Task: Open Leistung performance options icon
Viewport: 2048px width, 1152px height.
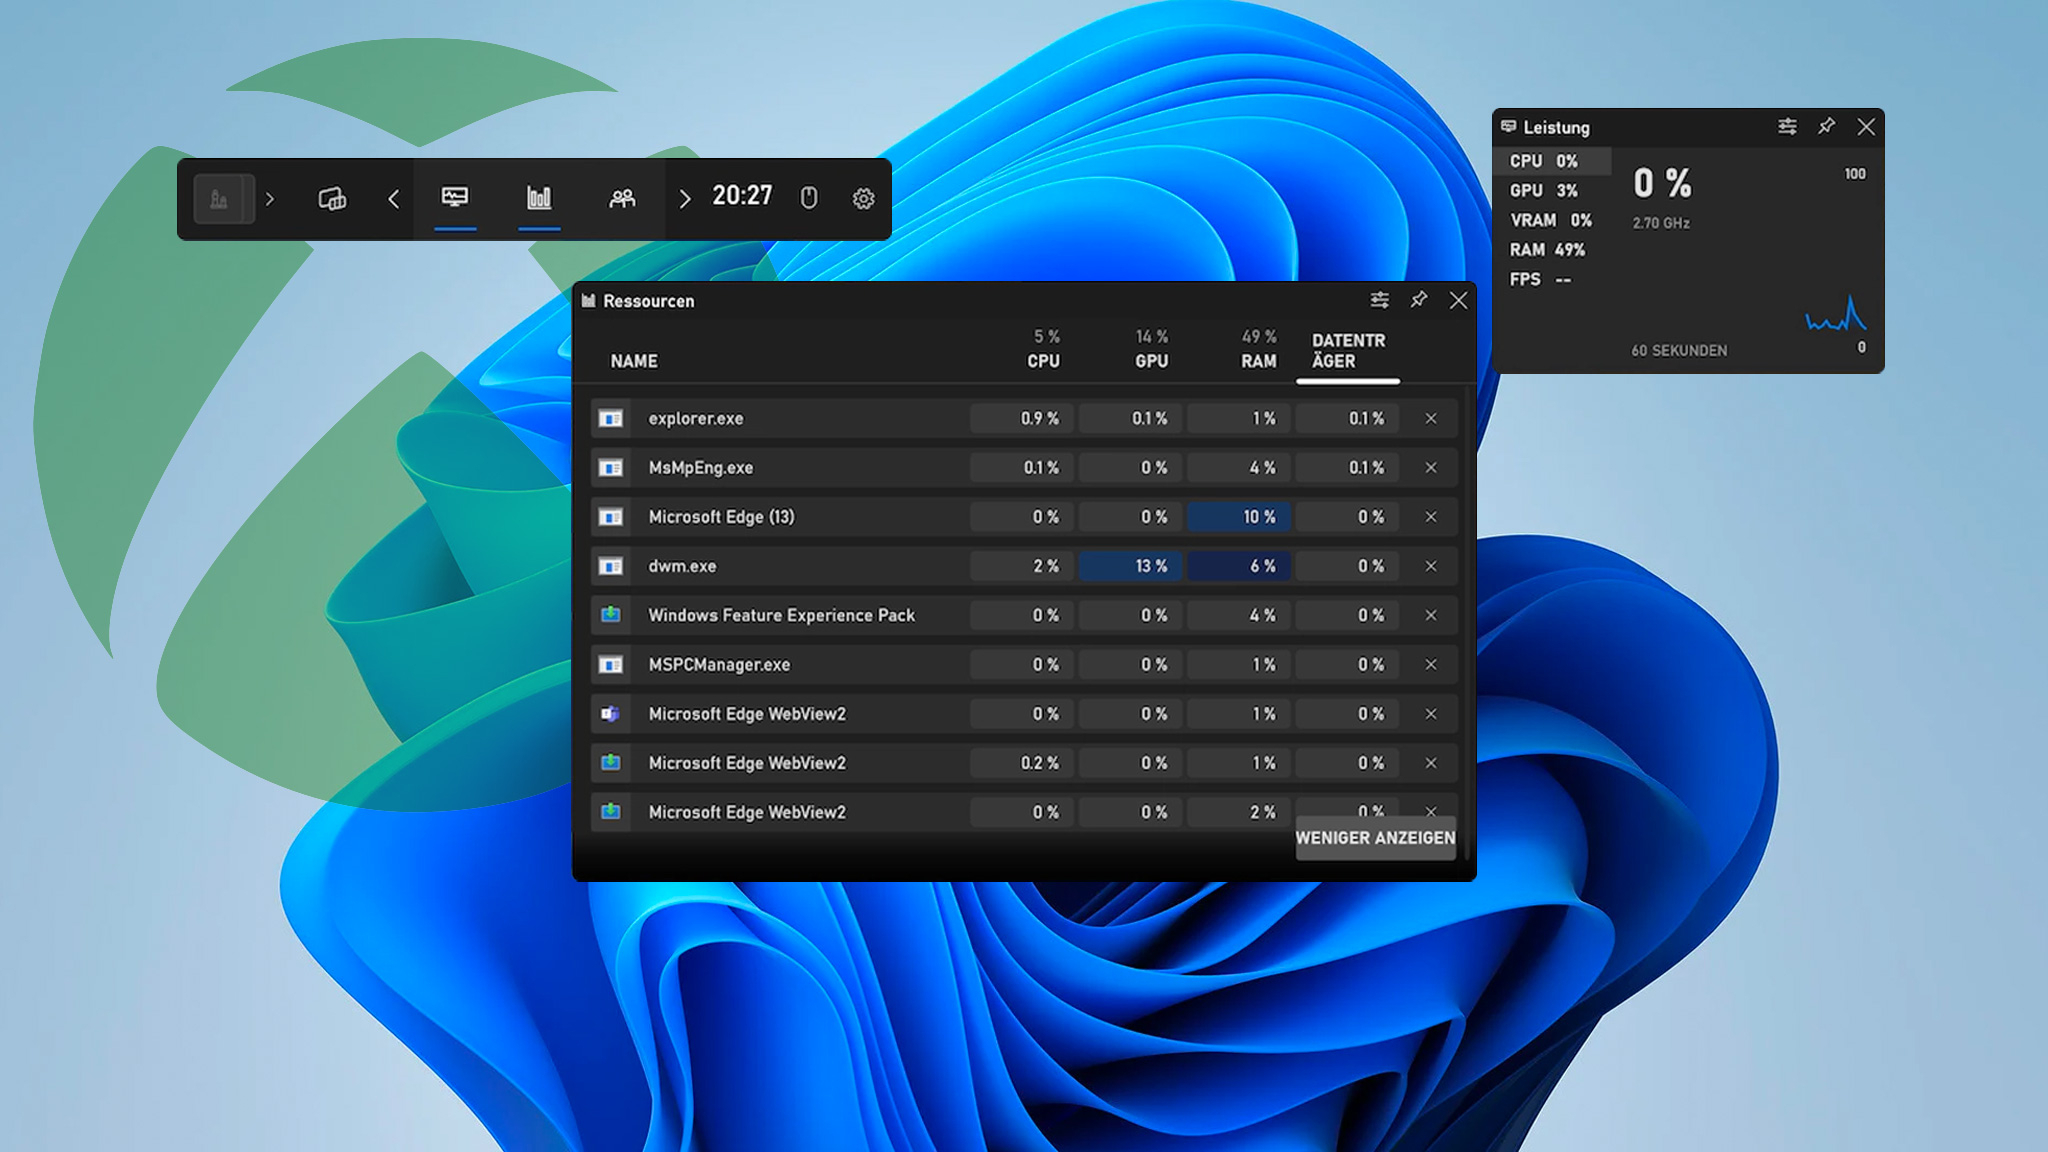Action: 1787,126
